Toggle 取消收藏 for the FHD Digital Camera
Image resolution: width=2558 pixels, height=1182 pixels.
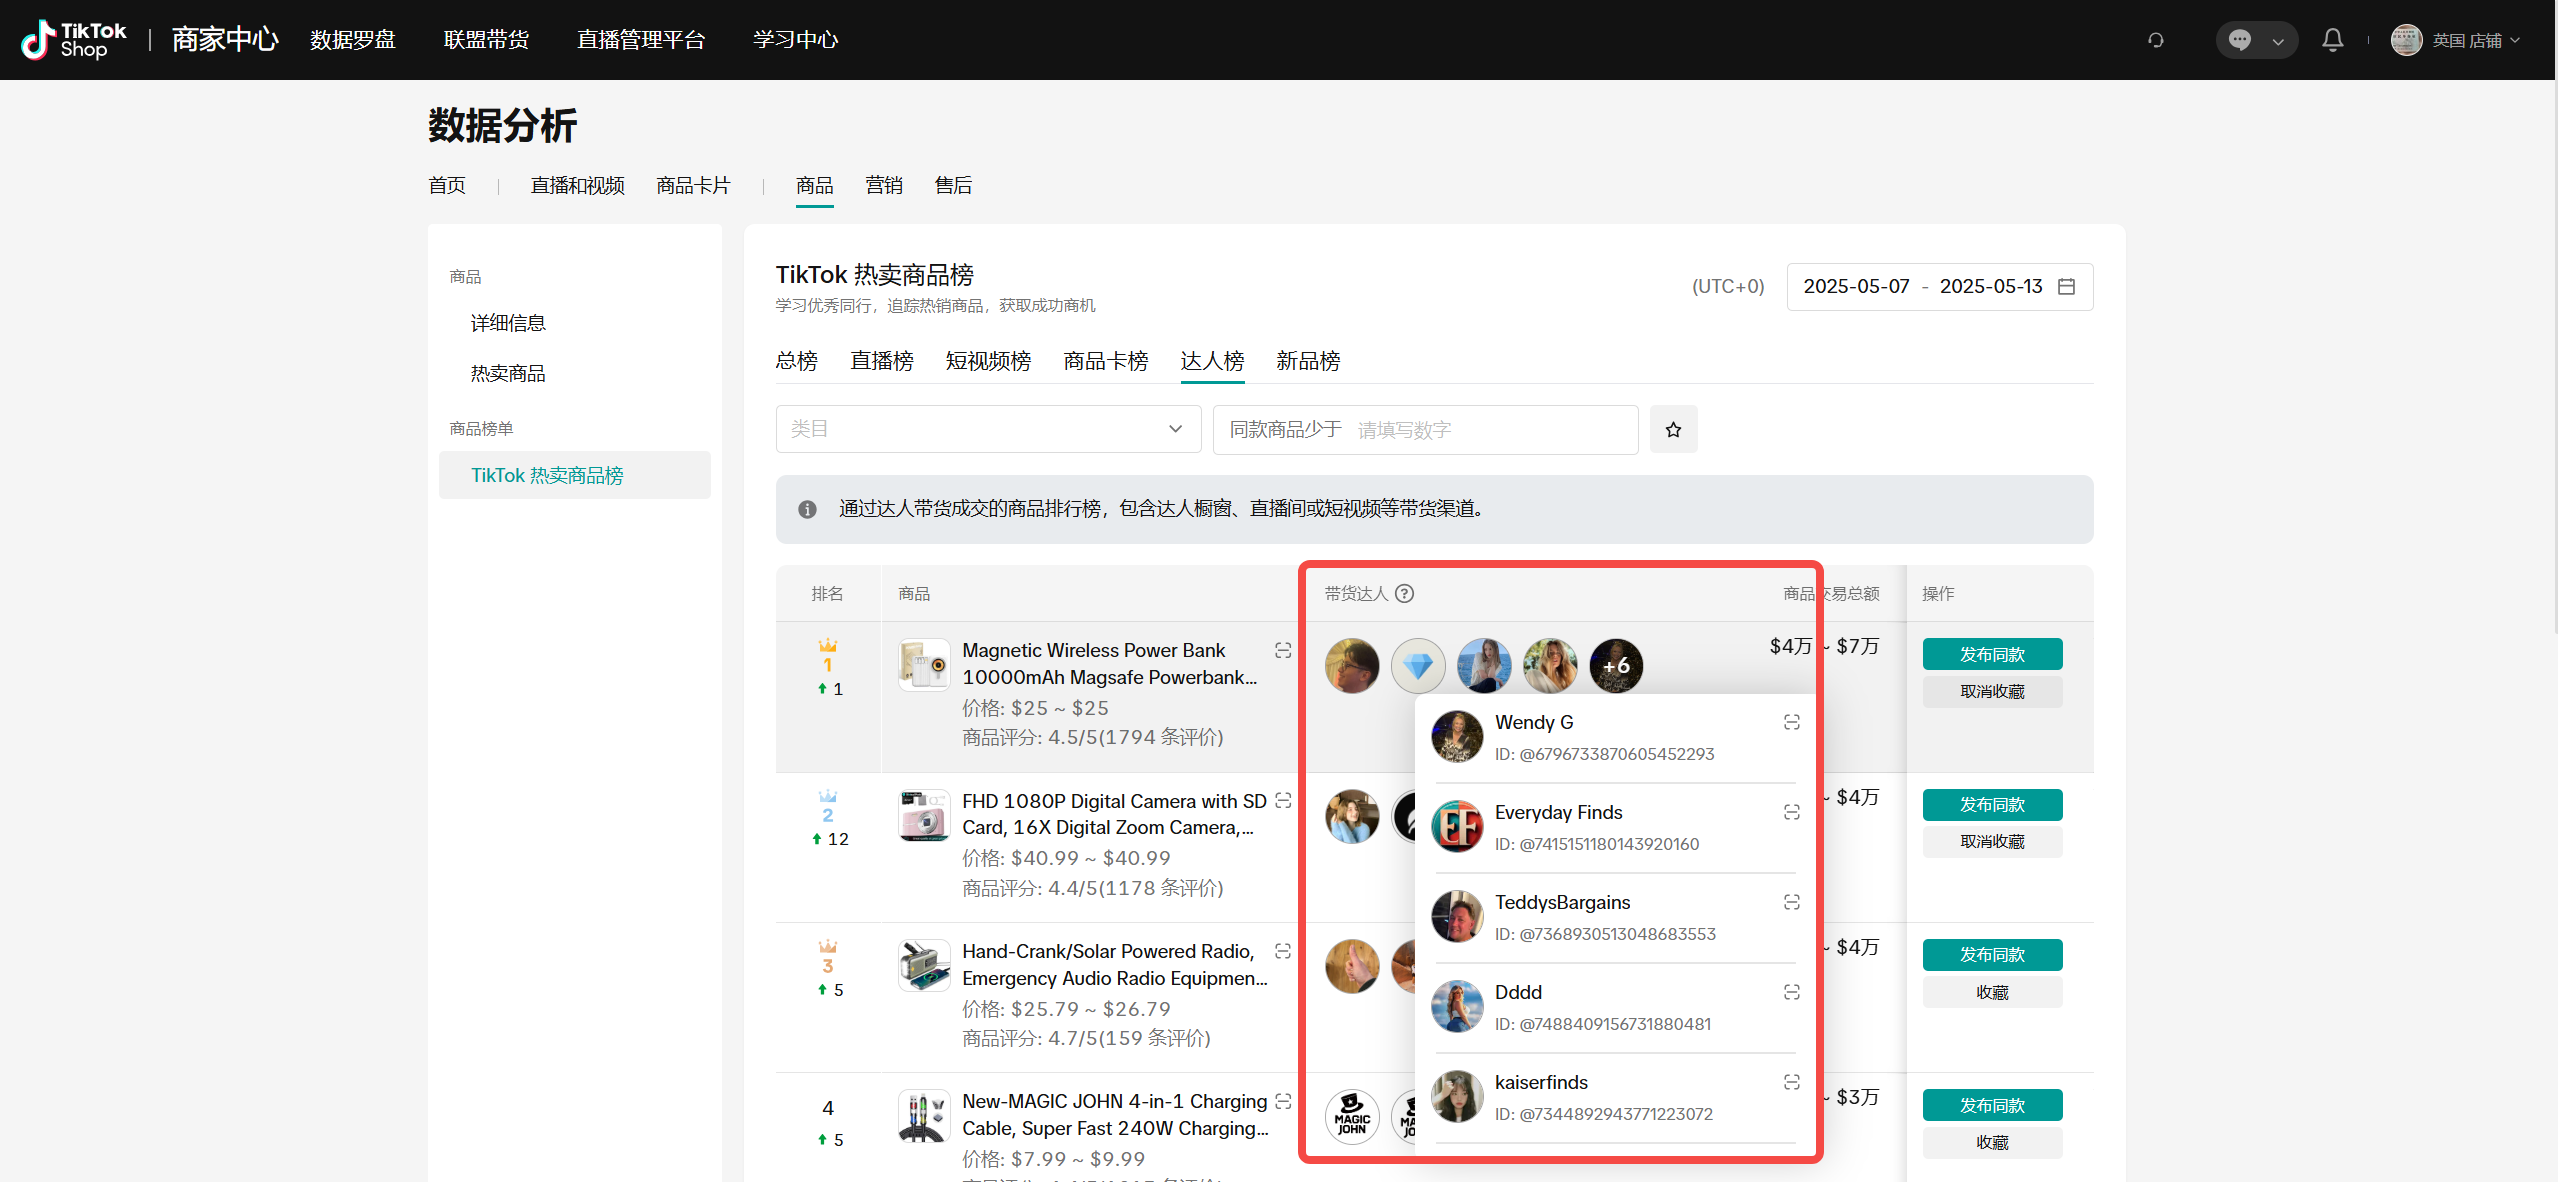click(x=1991, y=842)
